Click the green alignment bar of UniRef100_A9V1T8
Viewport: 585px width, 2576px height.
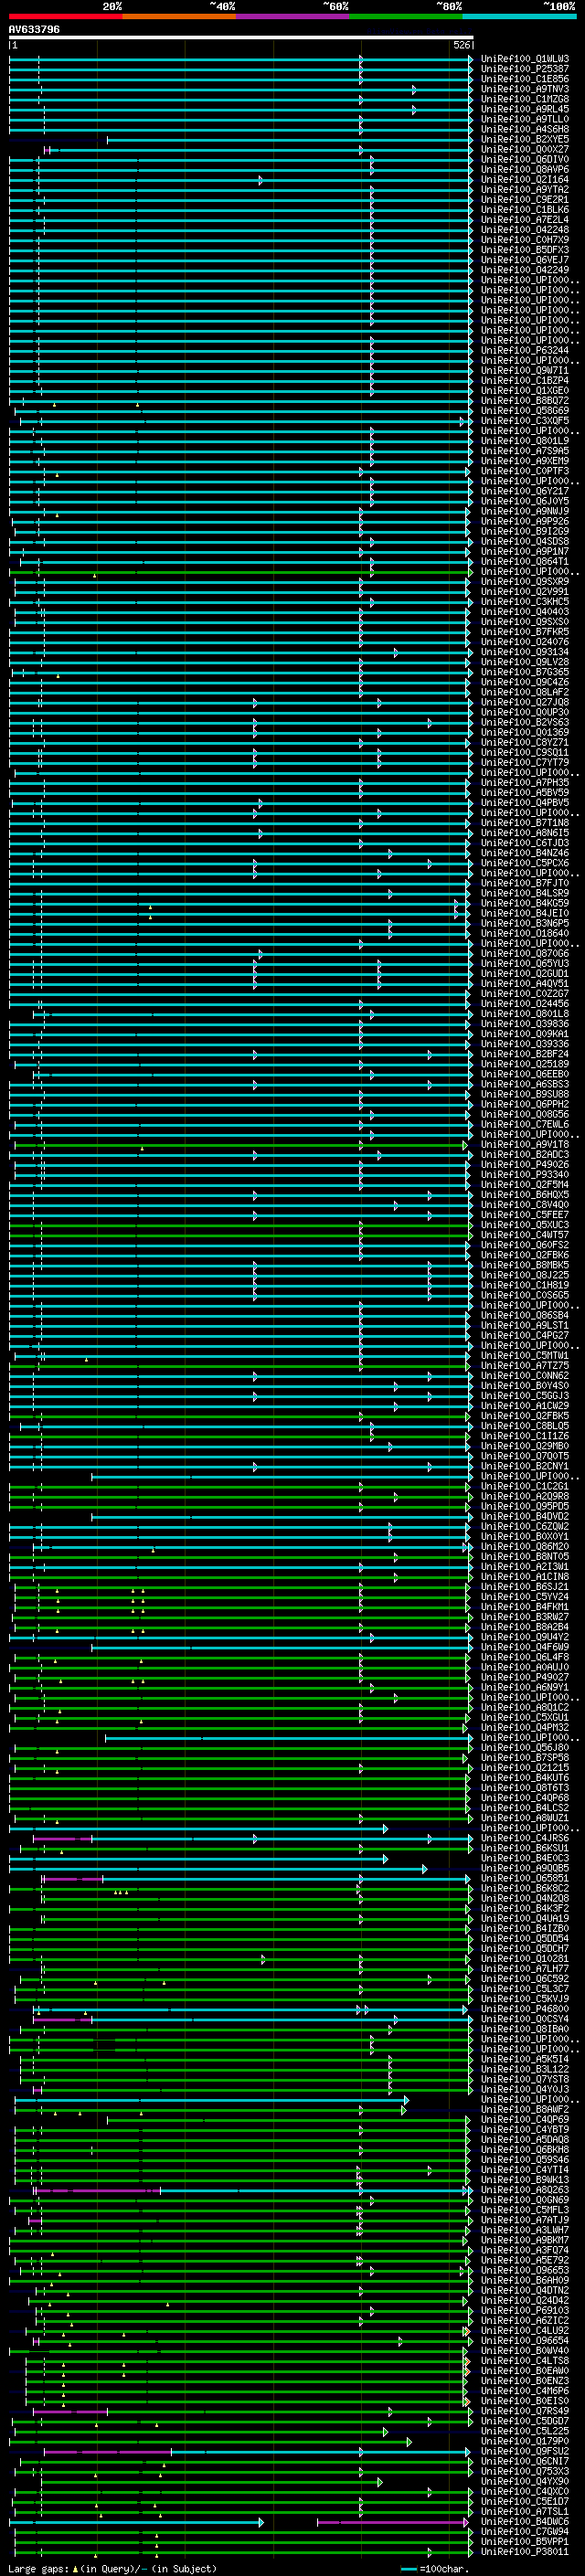pyautogui.click(x=241, y=1145)
